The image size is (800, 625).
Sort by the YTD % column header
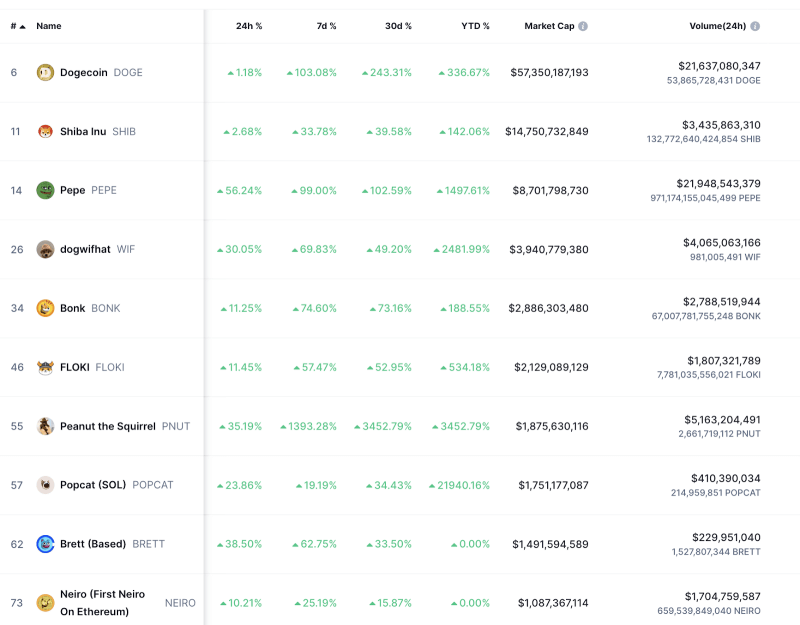[474, 26]
